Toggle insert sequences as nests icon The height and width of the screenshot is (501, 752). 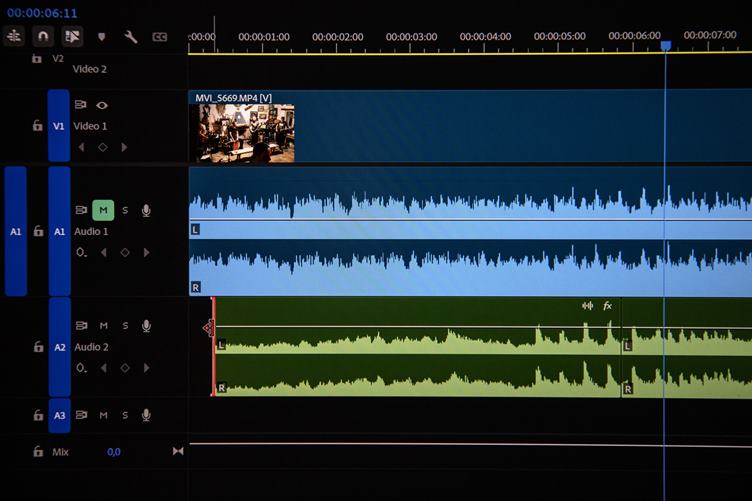[14, 36]
